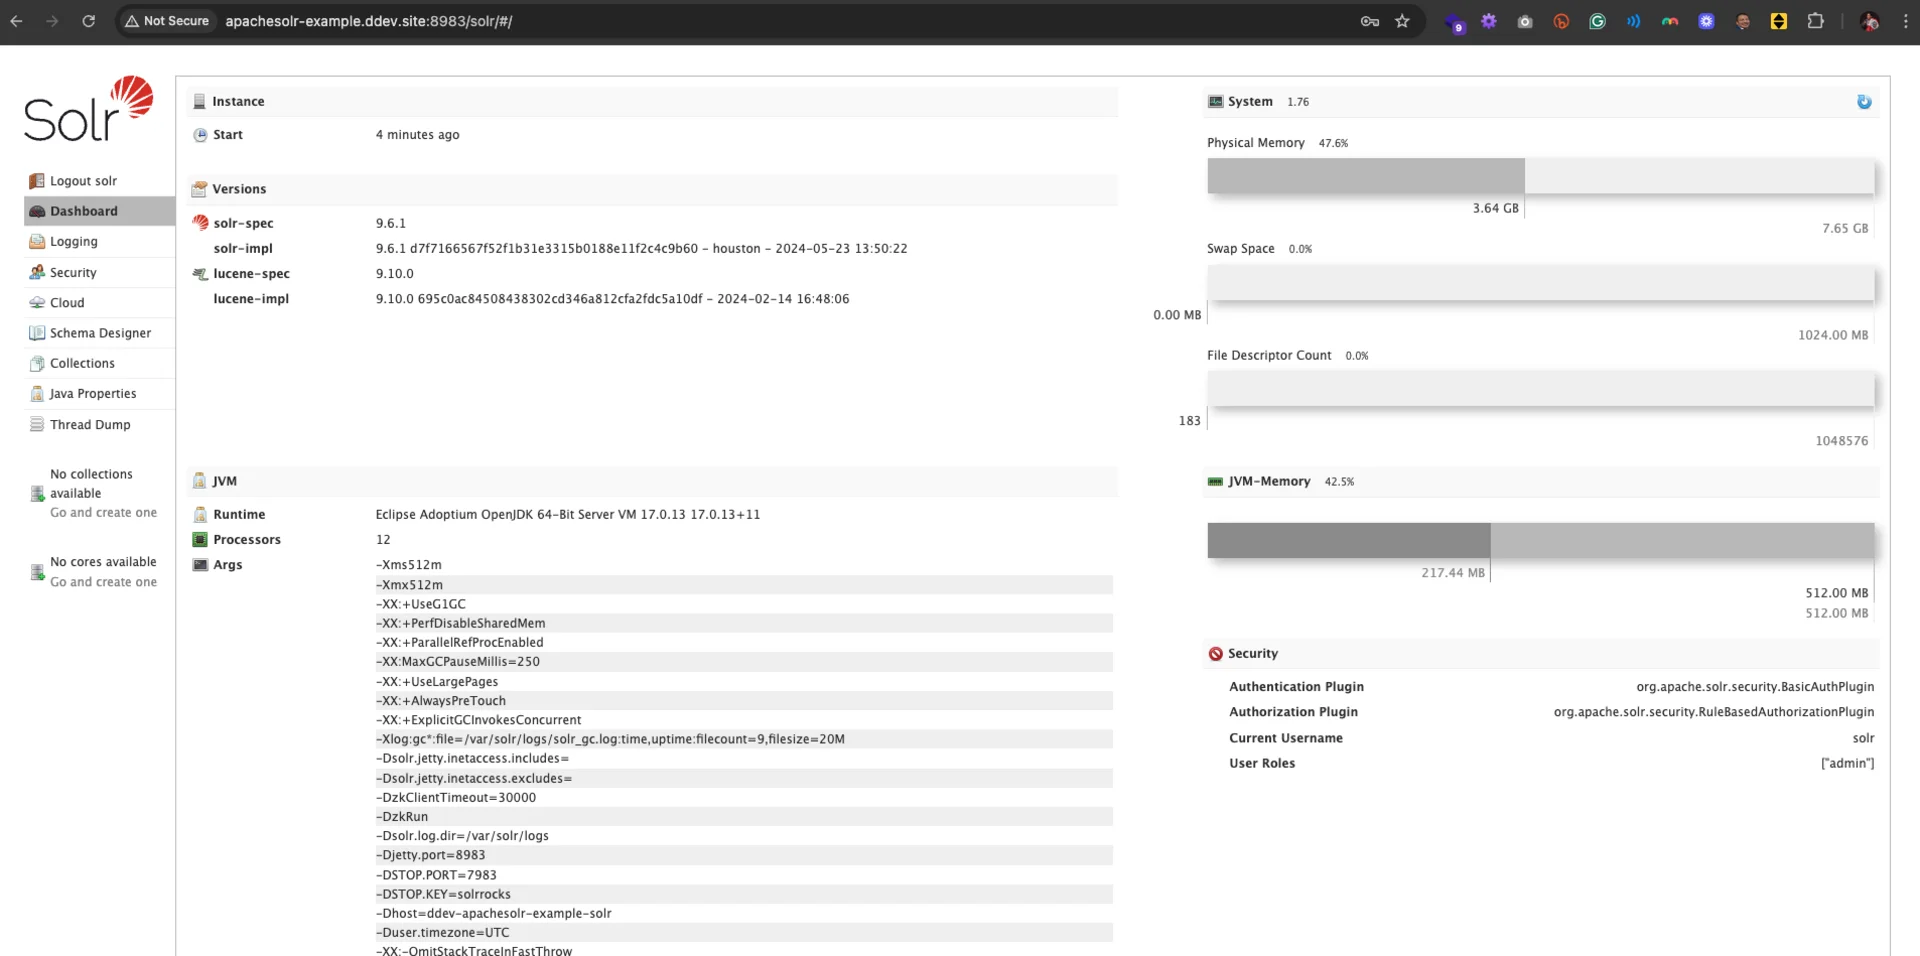Click the browser address bar URL
This screenshot has height=956, width=1920.
point(369,21)
